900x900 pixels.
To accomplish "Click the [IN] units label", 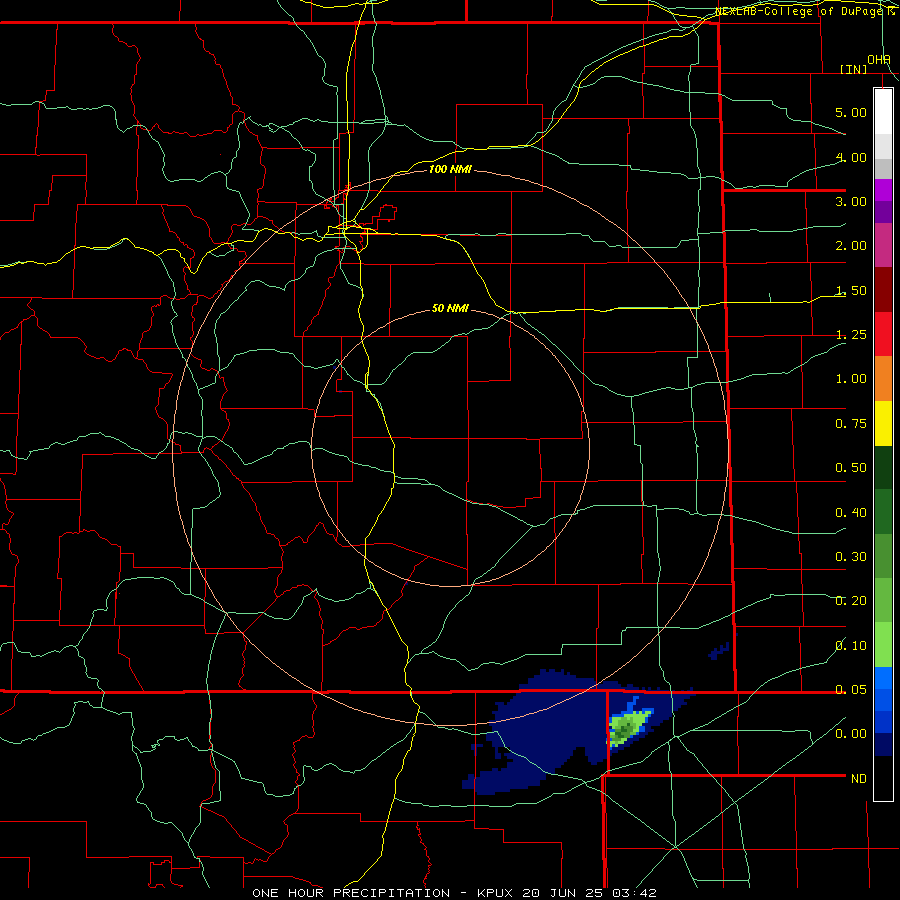I will click(x=854, y=69).
